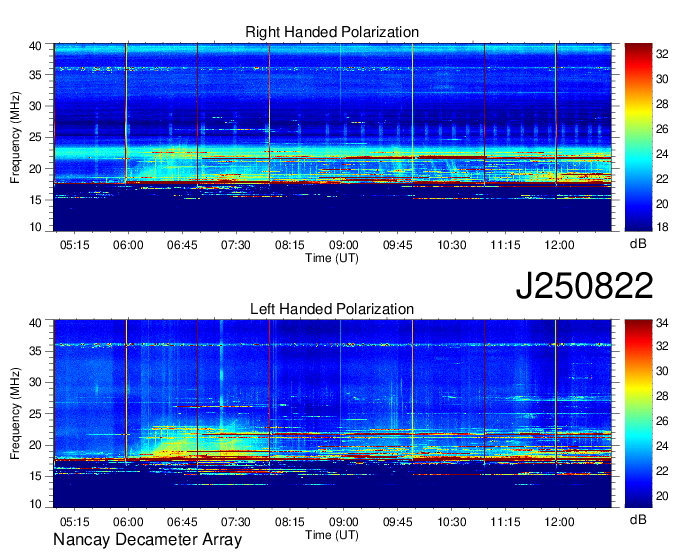
Task: Click 10:30 tick on Right Handed time axis
Action: [451, 245]
